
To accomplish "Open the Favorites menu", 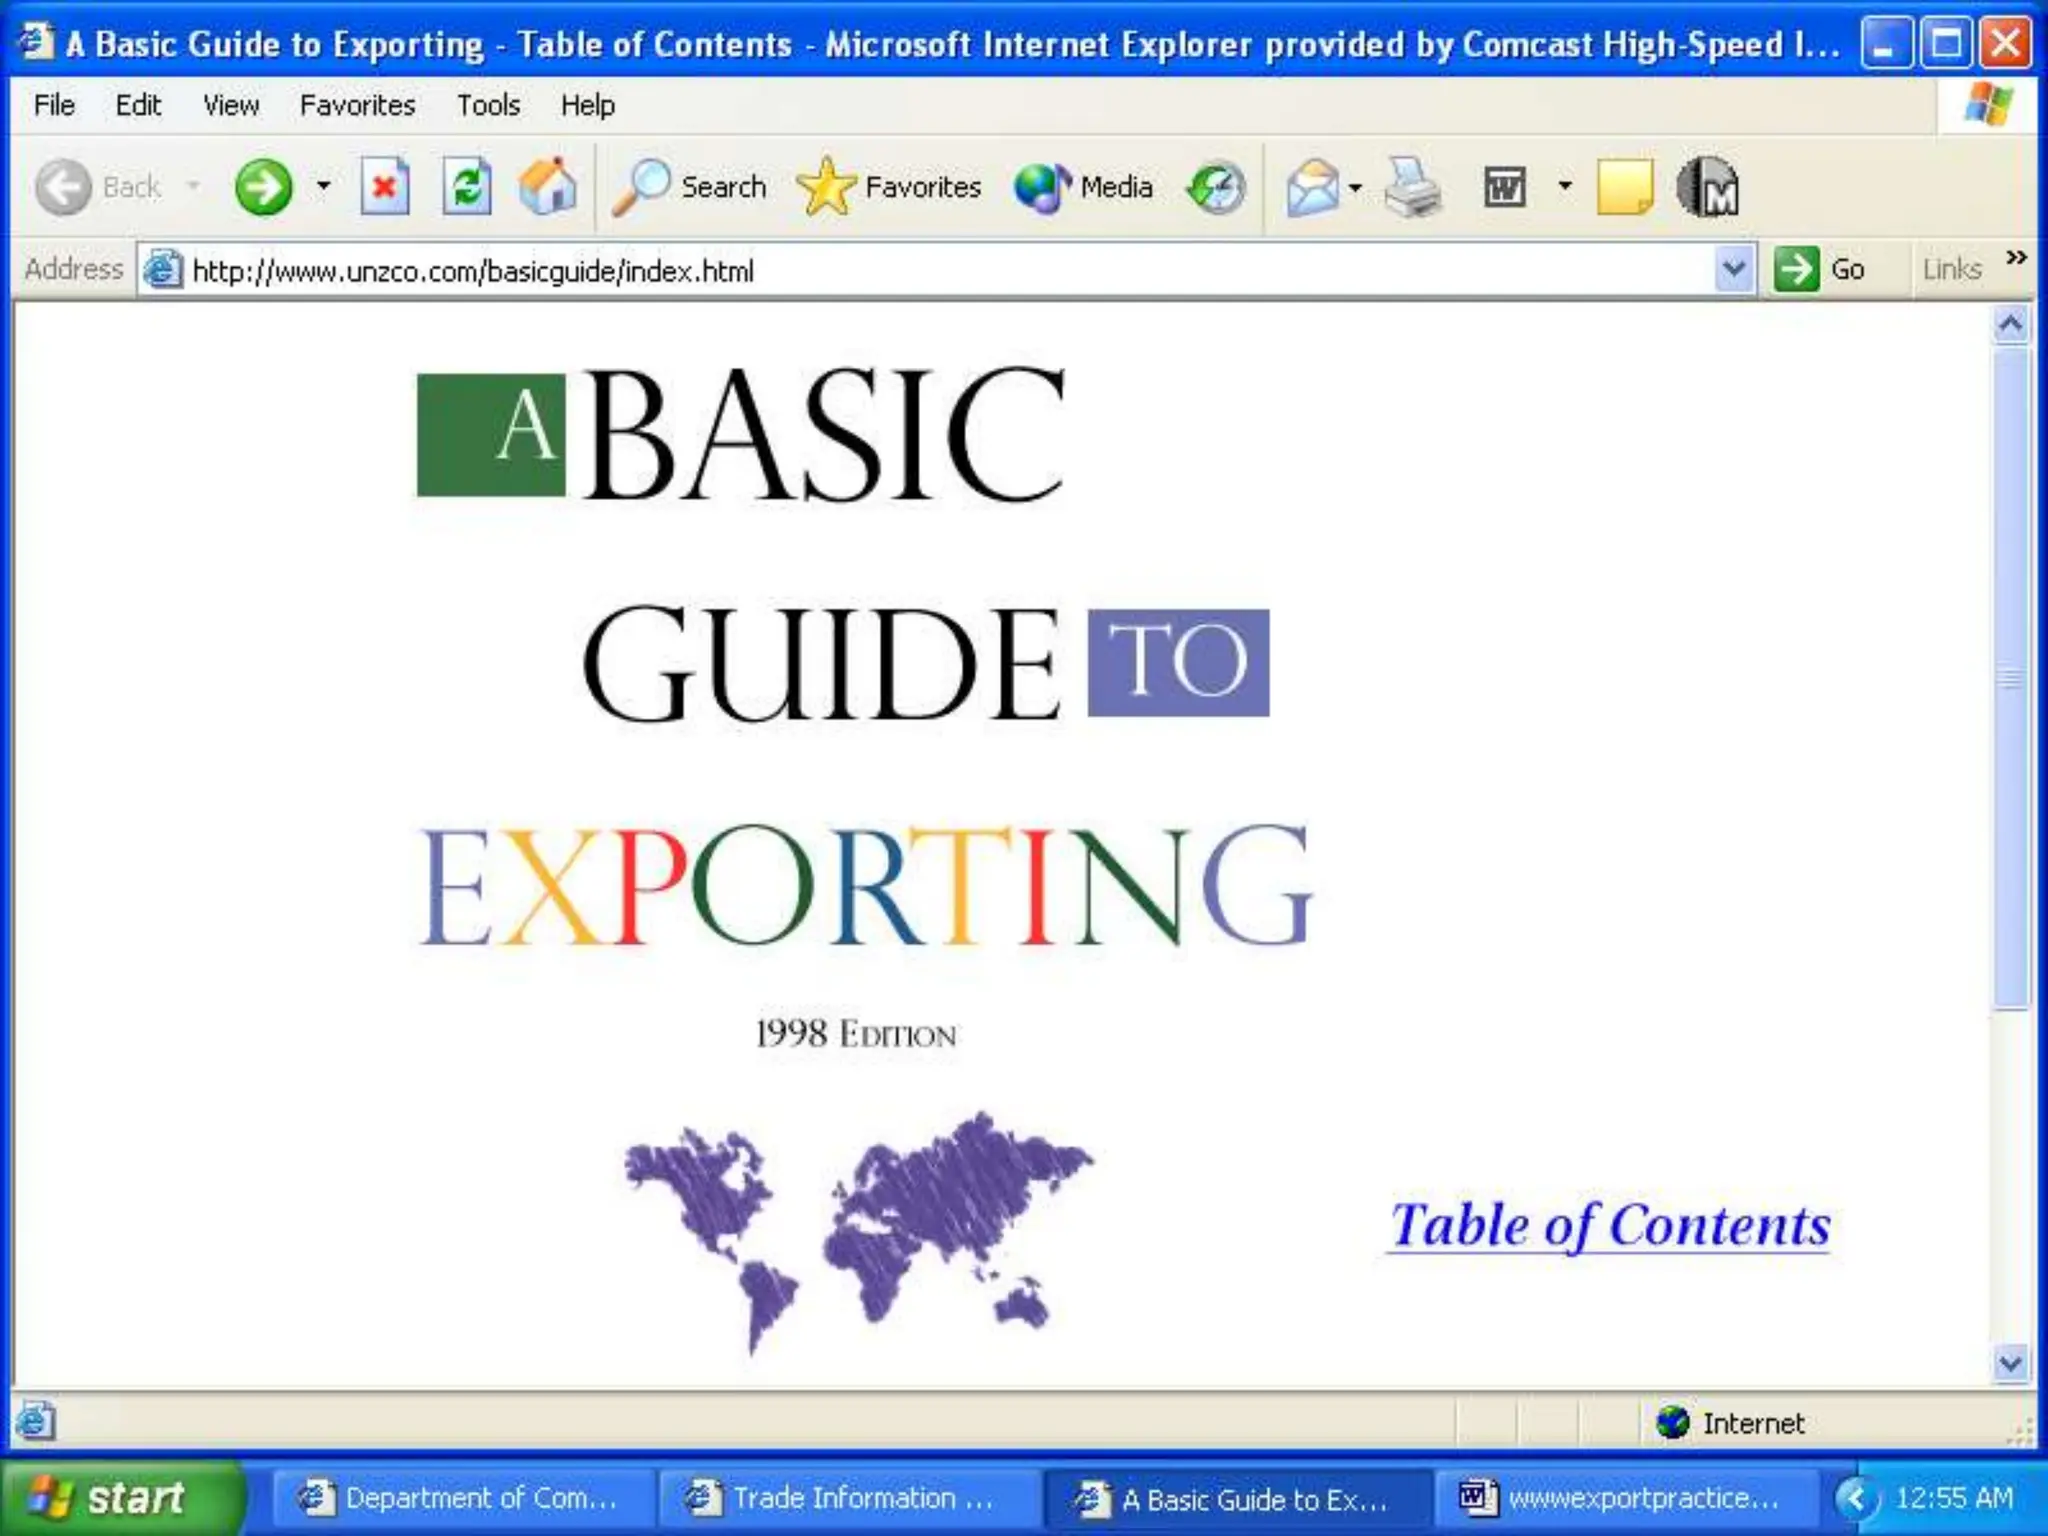I will tap(357, 105).
